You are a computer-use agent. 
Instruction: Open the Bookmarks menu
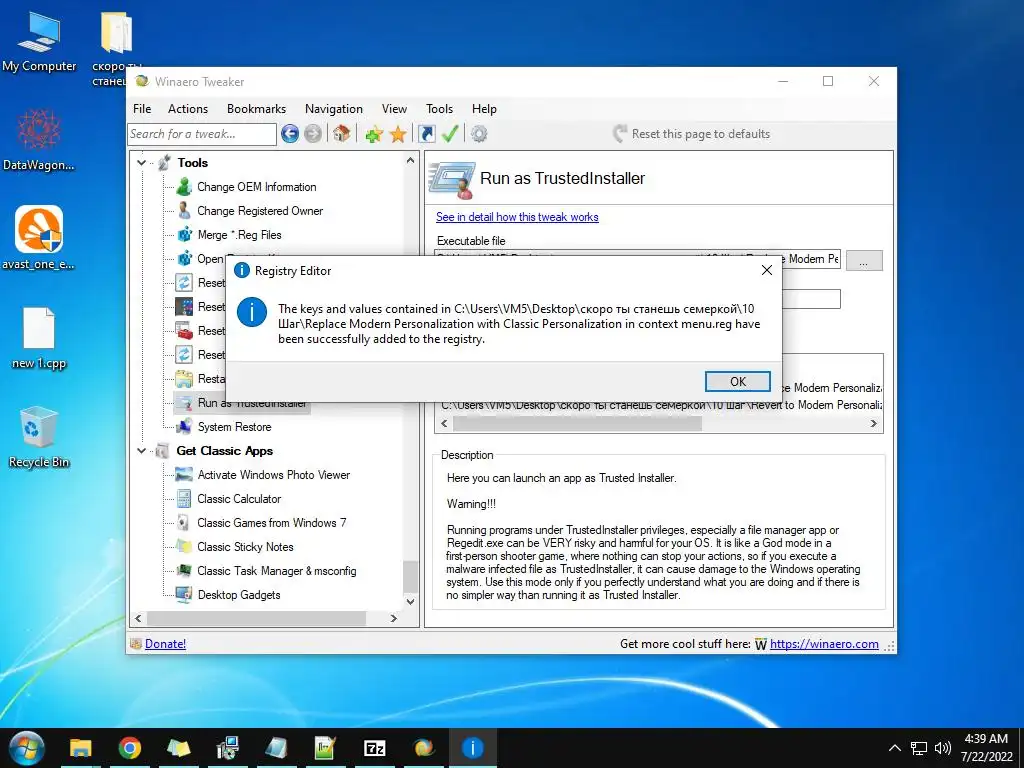(x=256, y=109)
